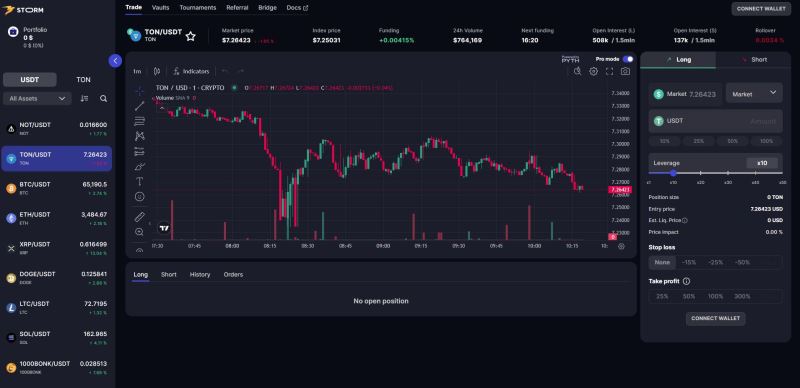Switch to the Short order tab
Viewport: 800px width, 388px height.
[x=754, y=60]
